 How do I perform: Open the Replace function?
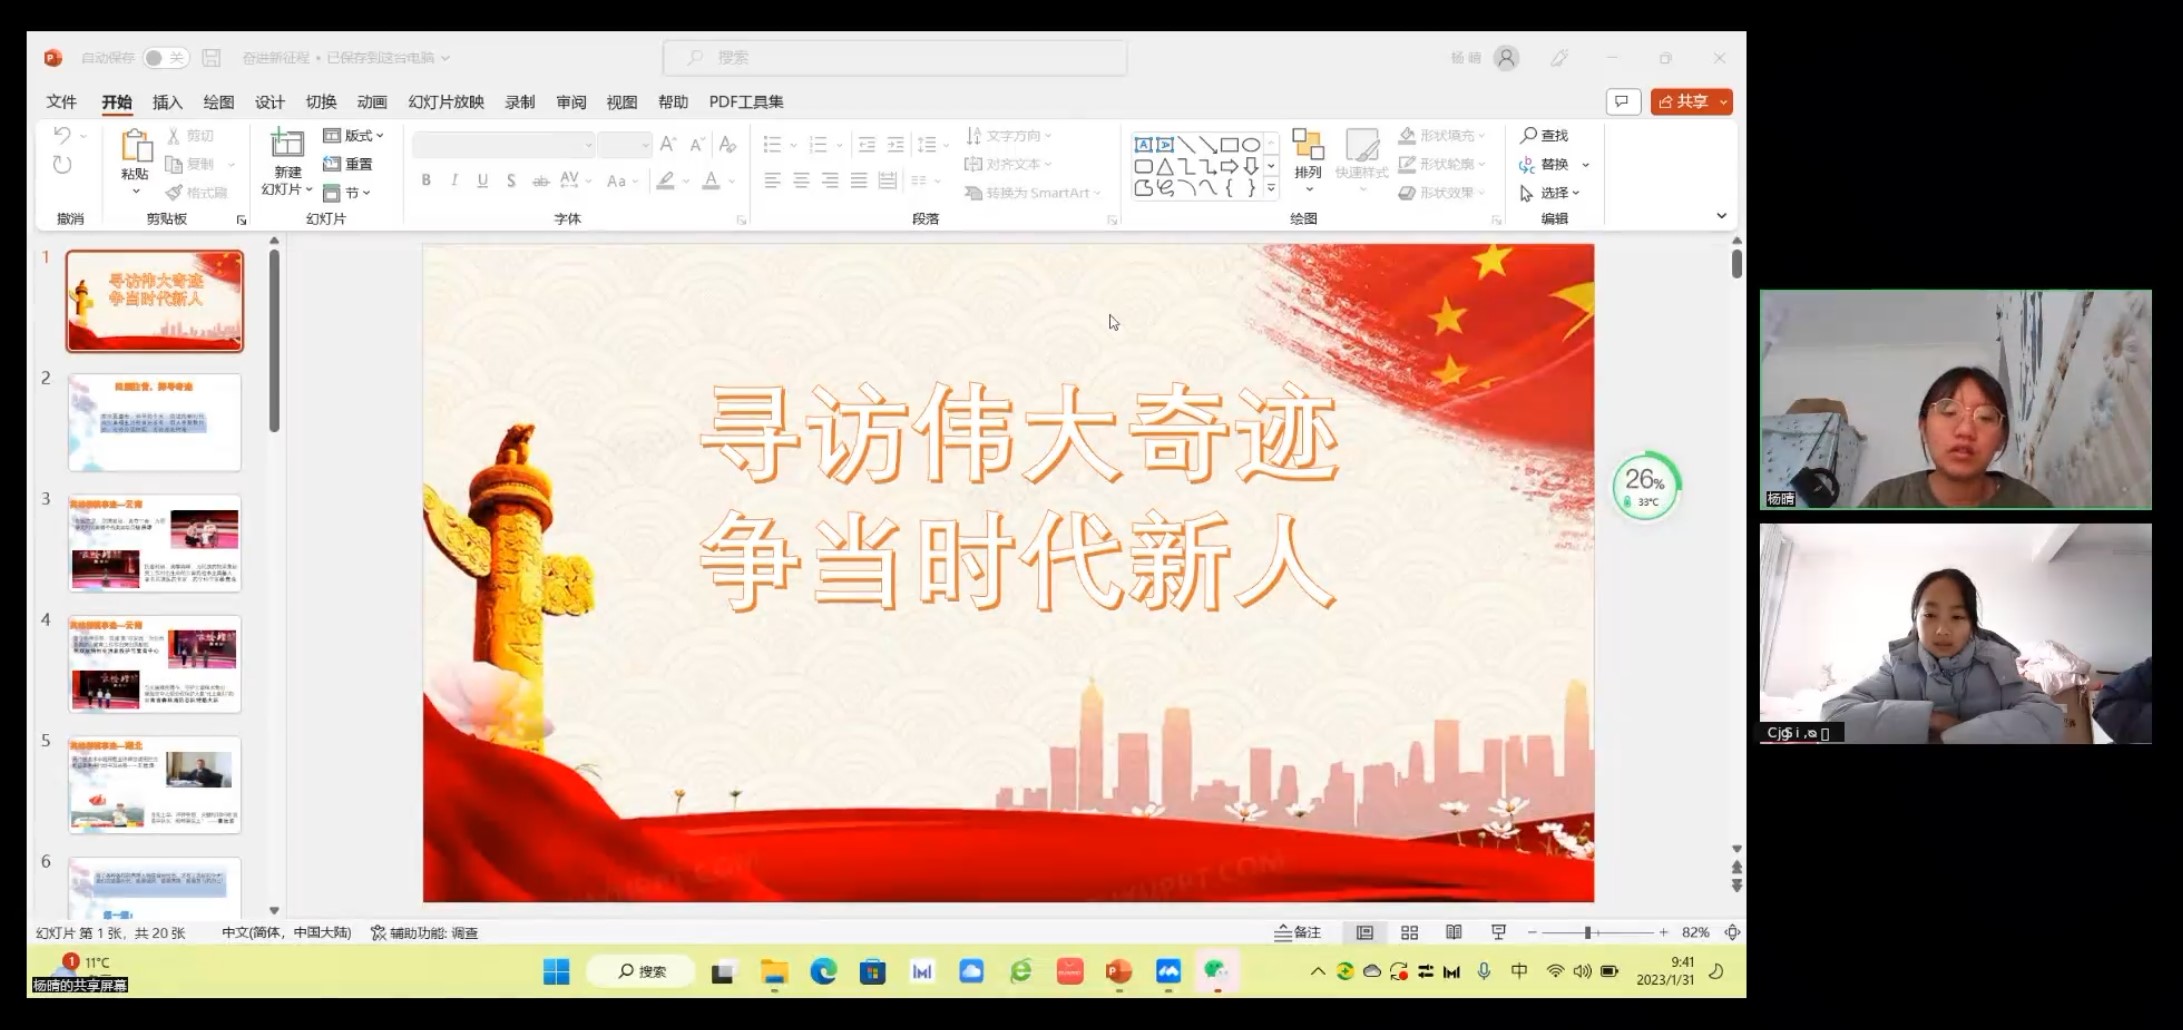click(x=1548, y=164)
